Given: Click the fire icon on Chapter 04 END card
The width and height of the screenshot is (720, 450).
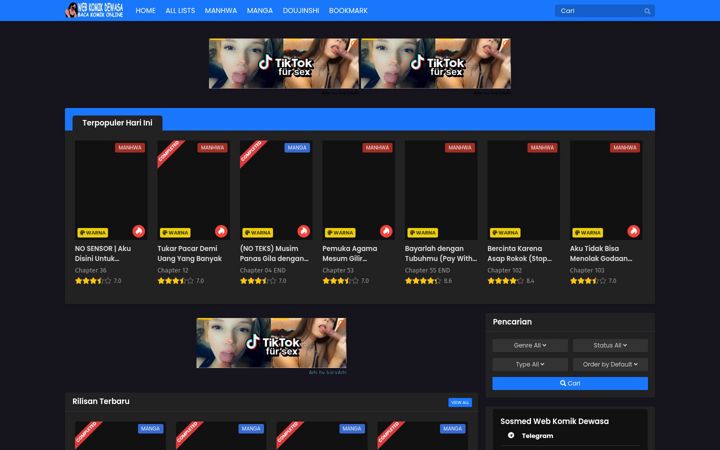Looking at the screenshot, I should (x=304, y=231).
